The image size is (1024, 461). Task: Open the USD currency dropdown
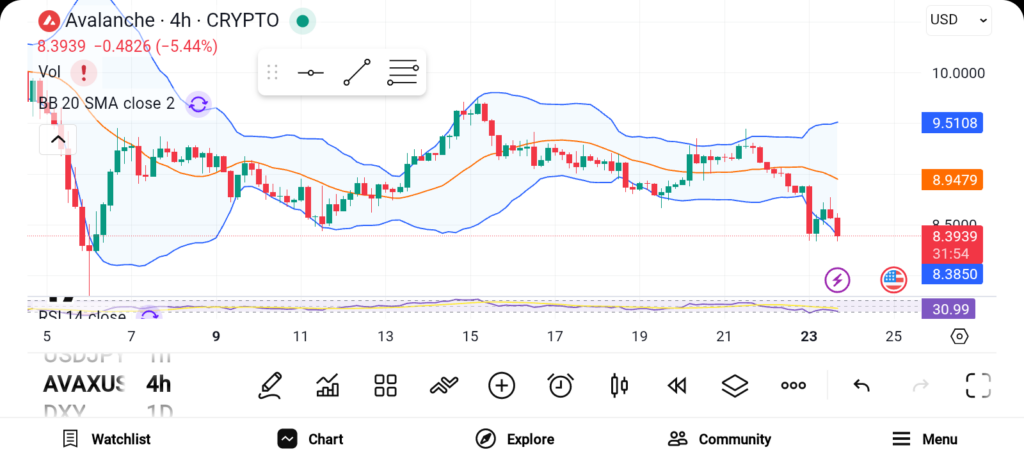point(958,19)
